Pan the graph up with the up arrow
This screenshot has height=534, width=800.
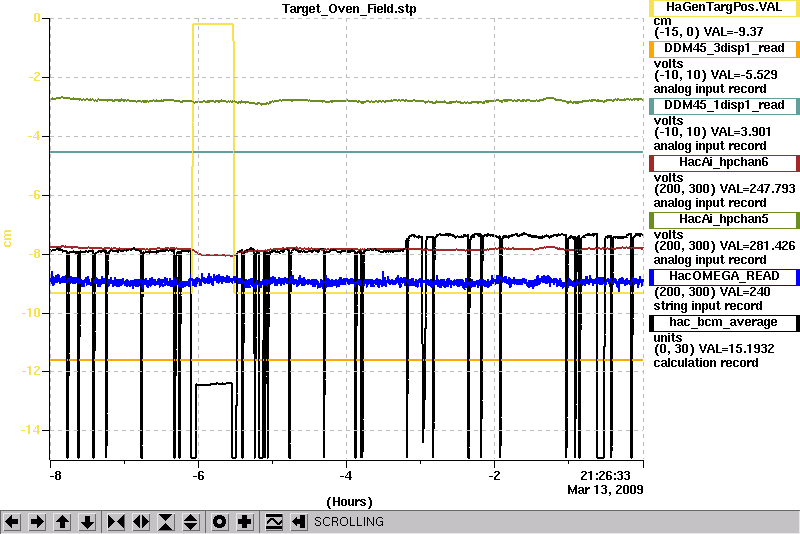(x=62, y=522)
